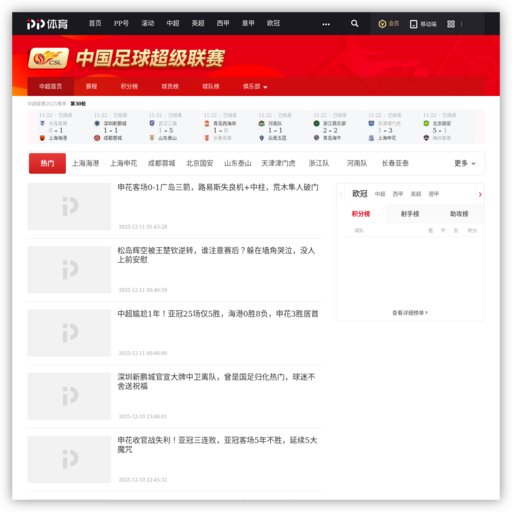512x512 pixels.
Task: Select 中超 in the standings panel
Action: [x=380, y=194]
